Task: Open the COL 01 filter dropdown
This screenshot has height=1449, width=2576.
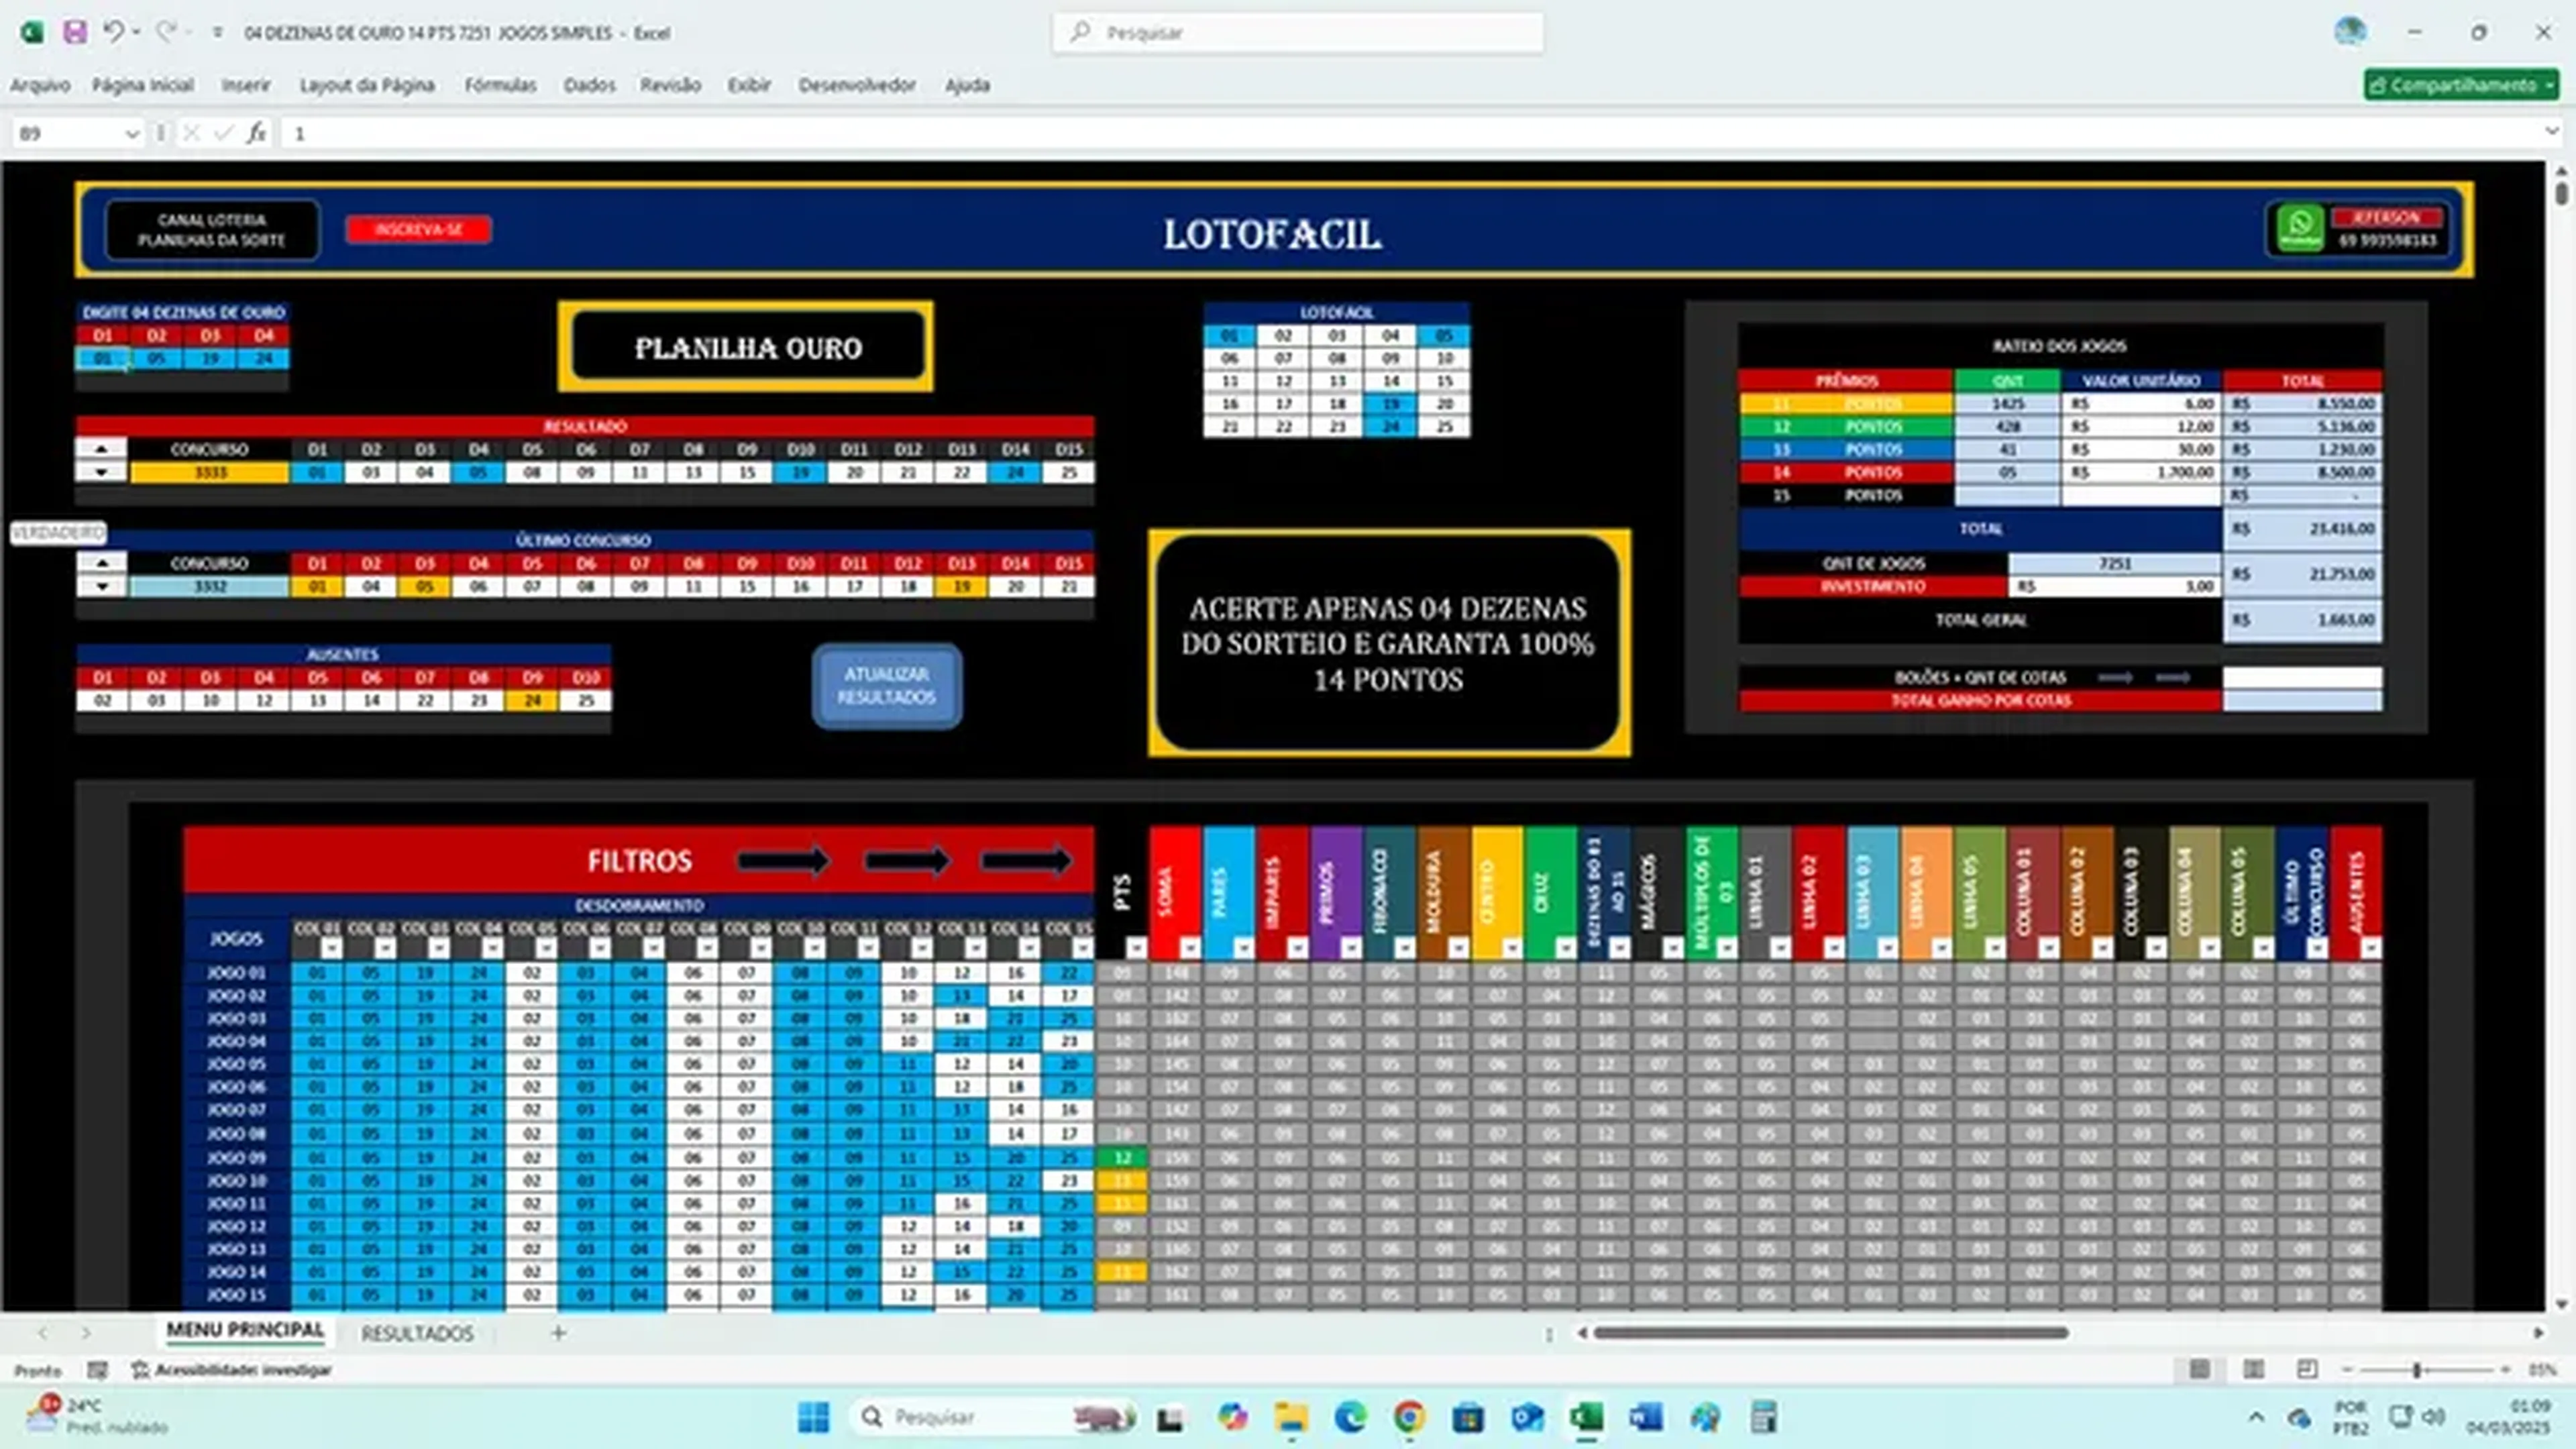Action: (x=332, y=947)
